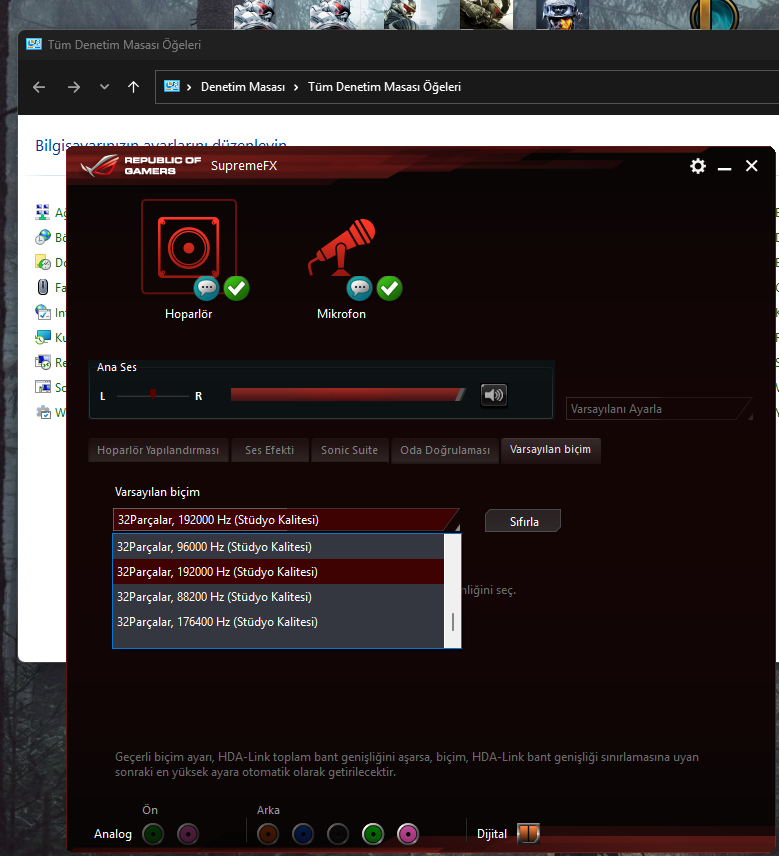
Task: Click the breadcrumb arrow before Denetim Masası
Action: [x=189, y=87]
